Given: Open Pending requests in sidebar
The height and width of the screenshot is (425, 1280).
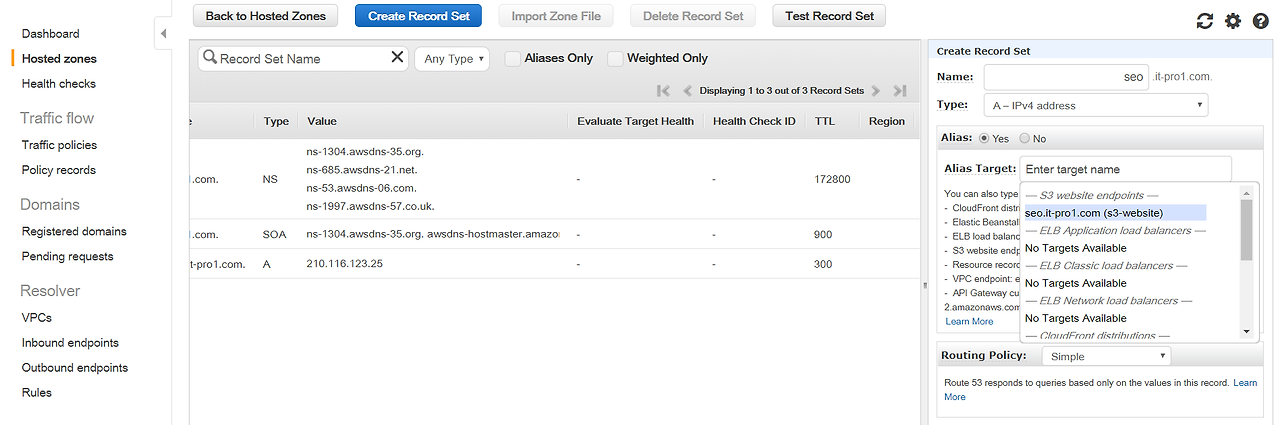Looking at the screenshot, I should 67,256.
